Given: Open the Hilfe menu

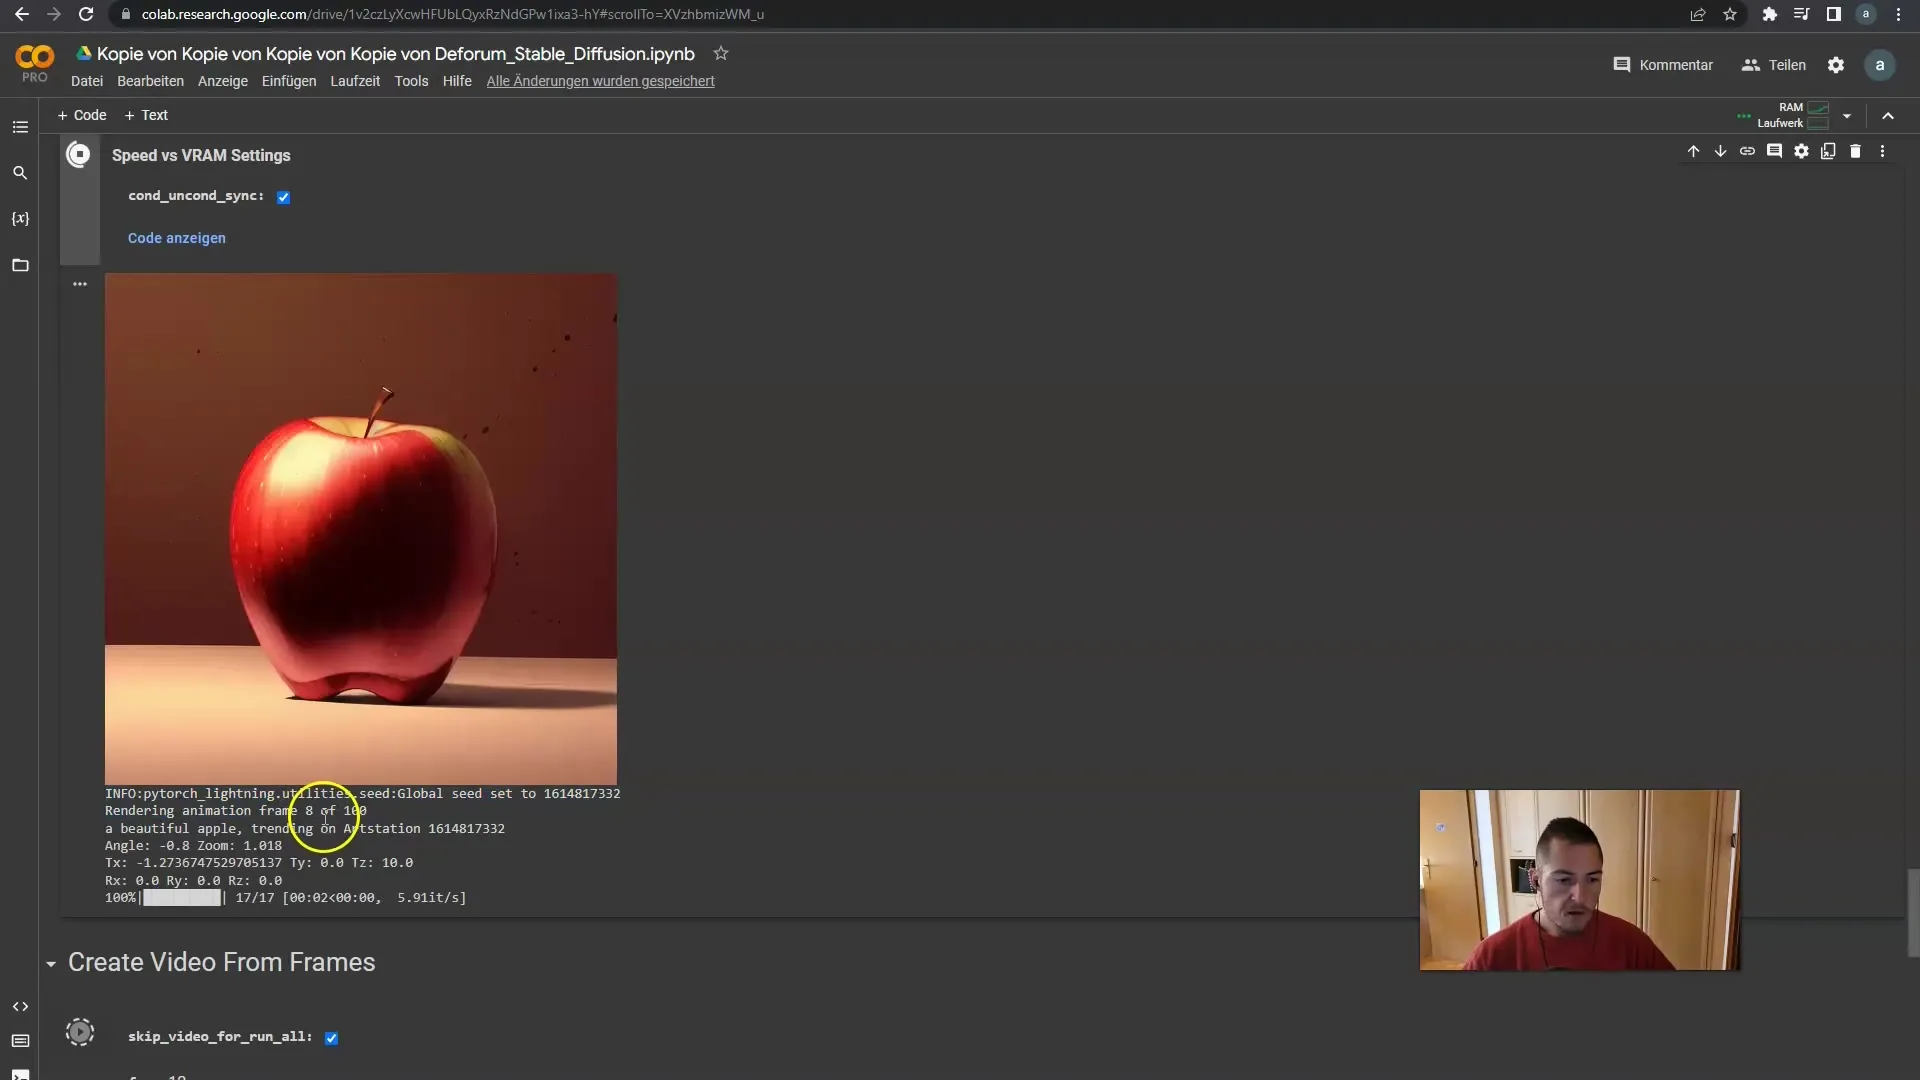Looking at the screenshot, I should (457, 81).
